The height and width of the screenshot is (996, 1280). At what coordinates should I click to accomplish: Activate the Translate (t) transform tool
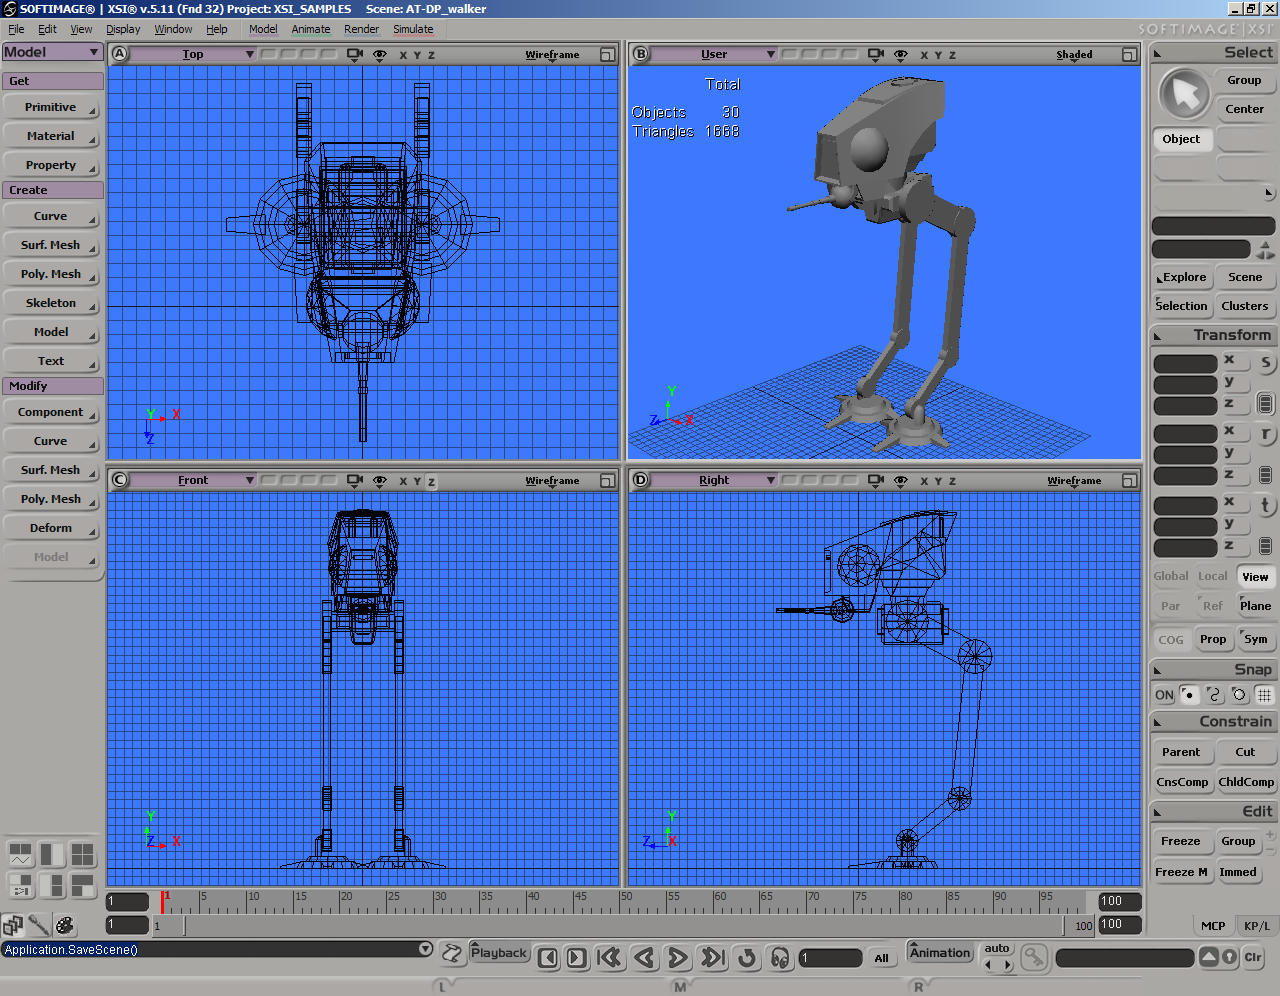pos(1265,505)
